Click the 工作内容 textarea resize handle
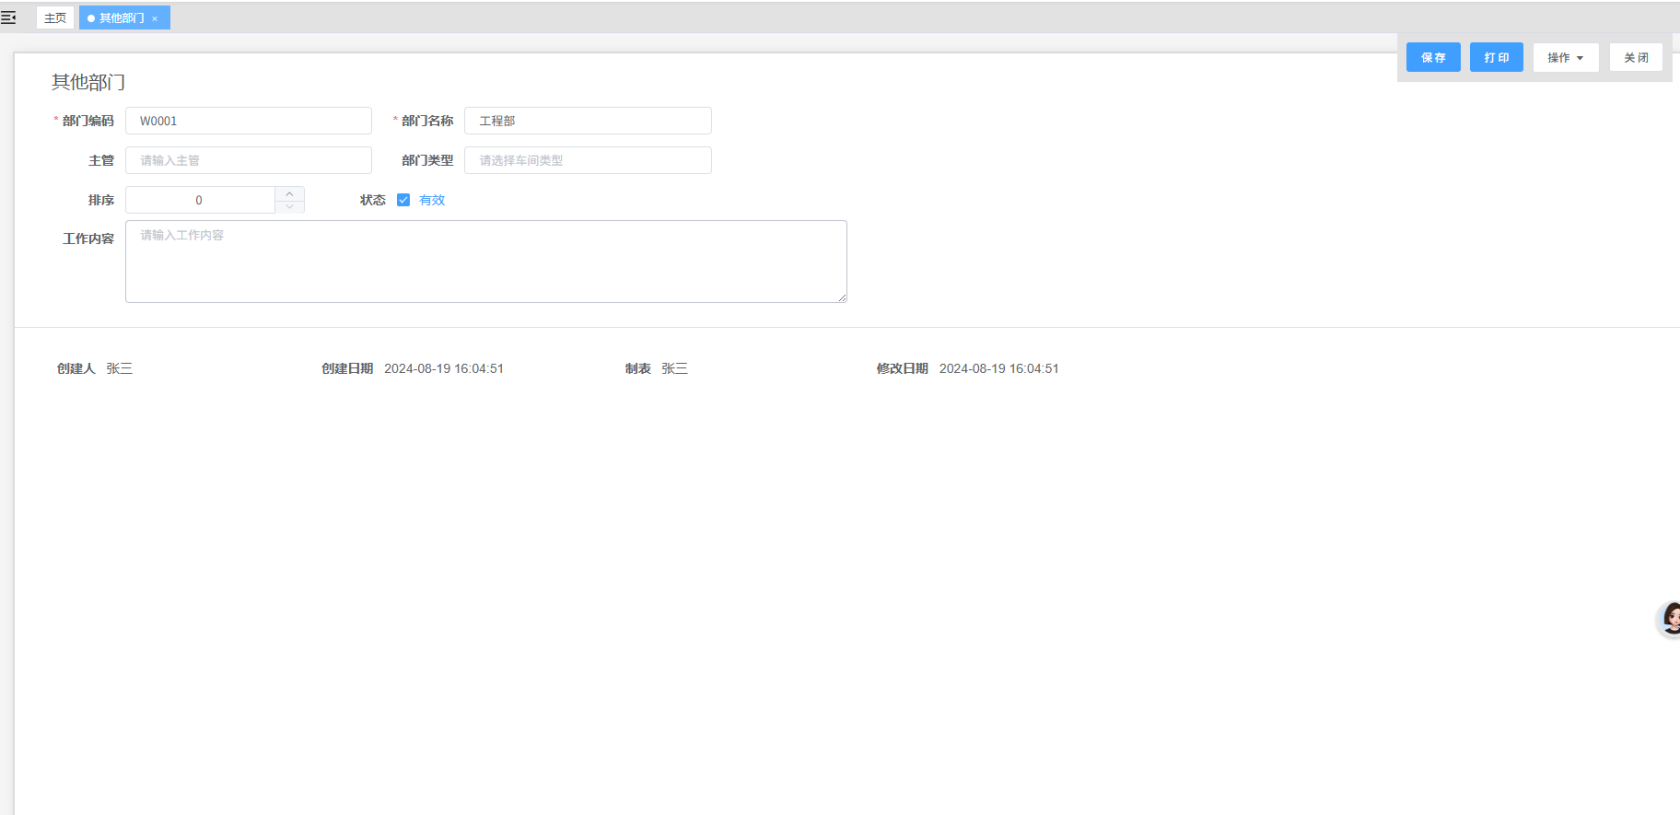The width and height of the screenshot is (1680, 815). tap(842, 297)
